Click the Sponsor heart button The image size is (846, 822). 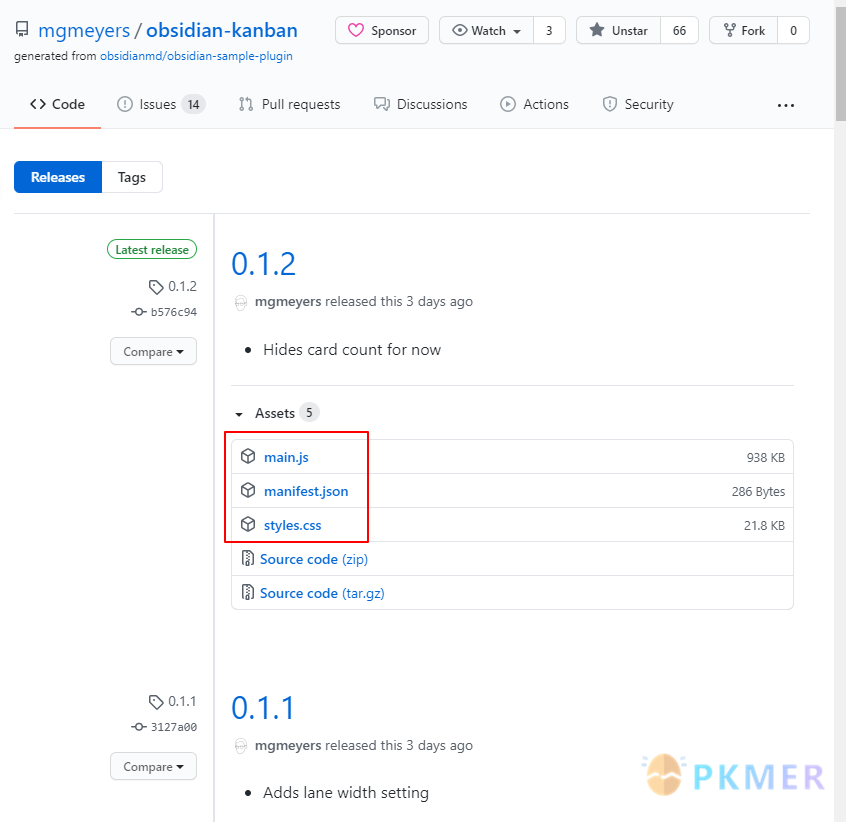tap(382, 30)
